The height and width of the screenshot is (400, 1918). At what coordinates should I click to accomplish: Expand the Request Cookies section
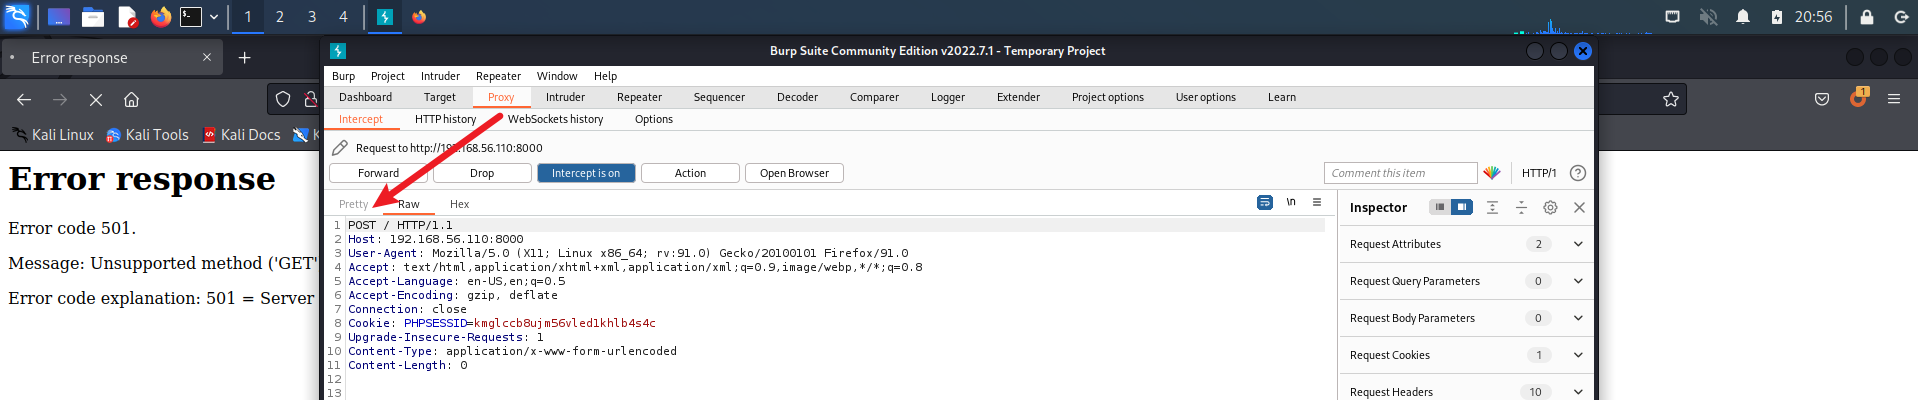point(1466,355)
